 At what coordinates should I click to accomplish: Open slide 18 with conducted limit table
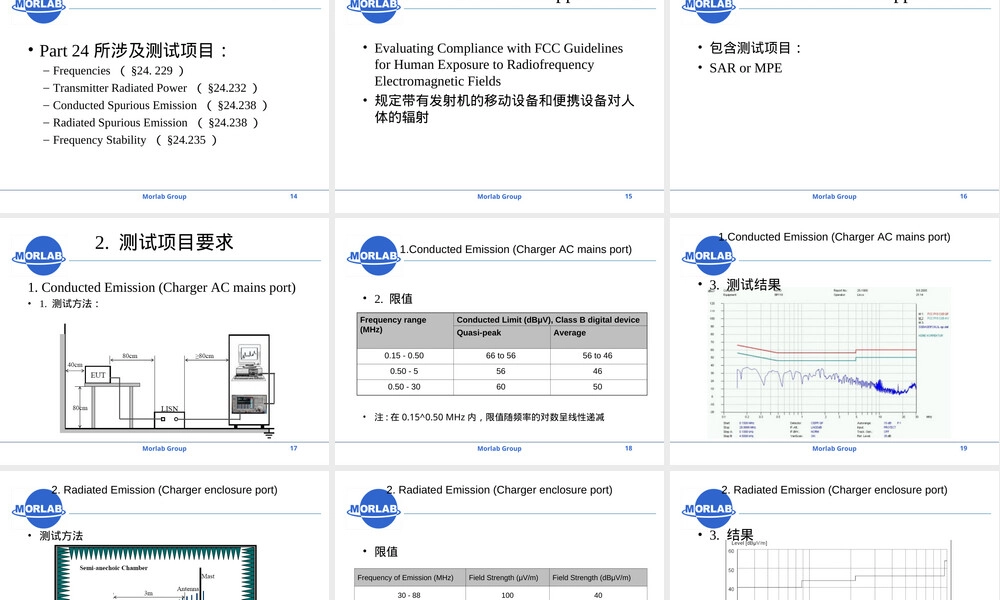[499, 341]
